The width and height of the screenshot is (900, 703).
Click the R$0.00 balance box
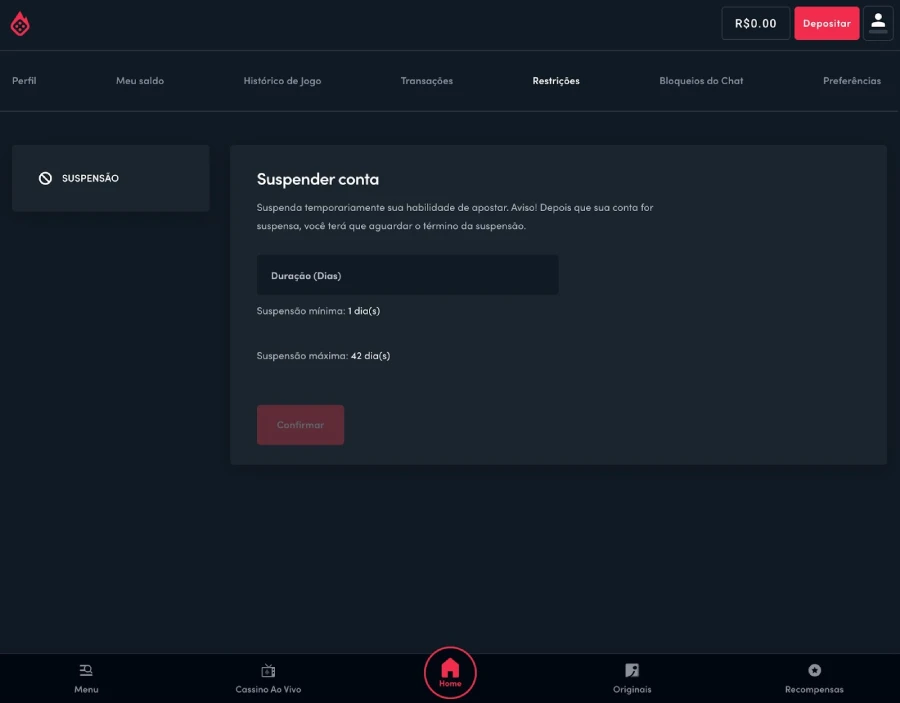tap(755, 23)
